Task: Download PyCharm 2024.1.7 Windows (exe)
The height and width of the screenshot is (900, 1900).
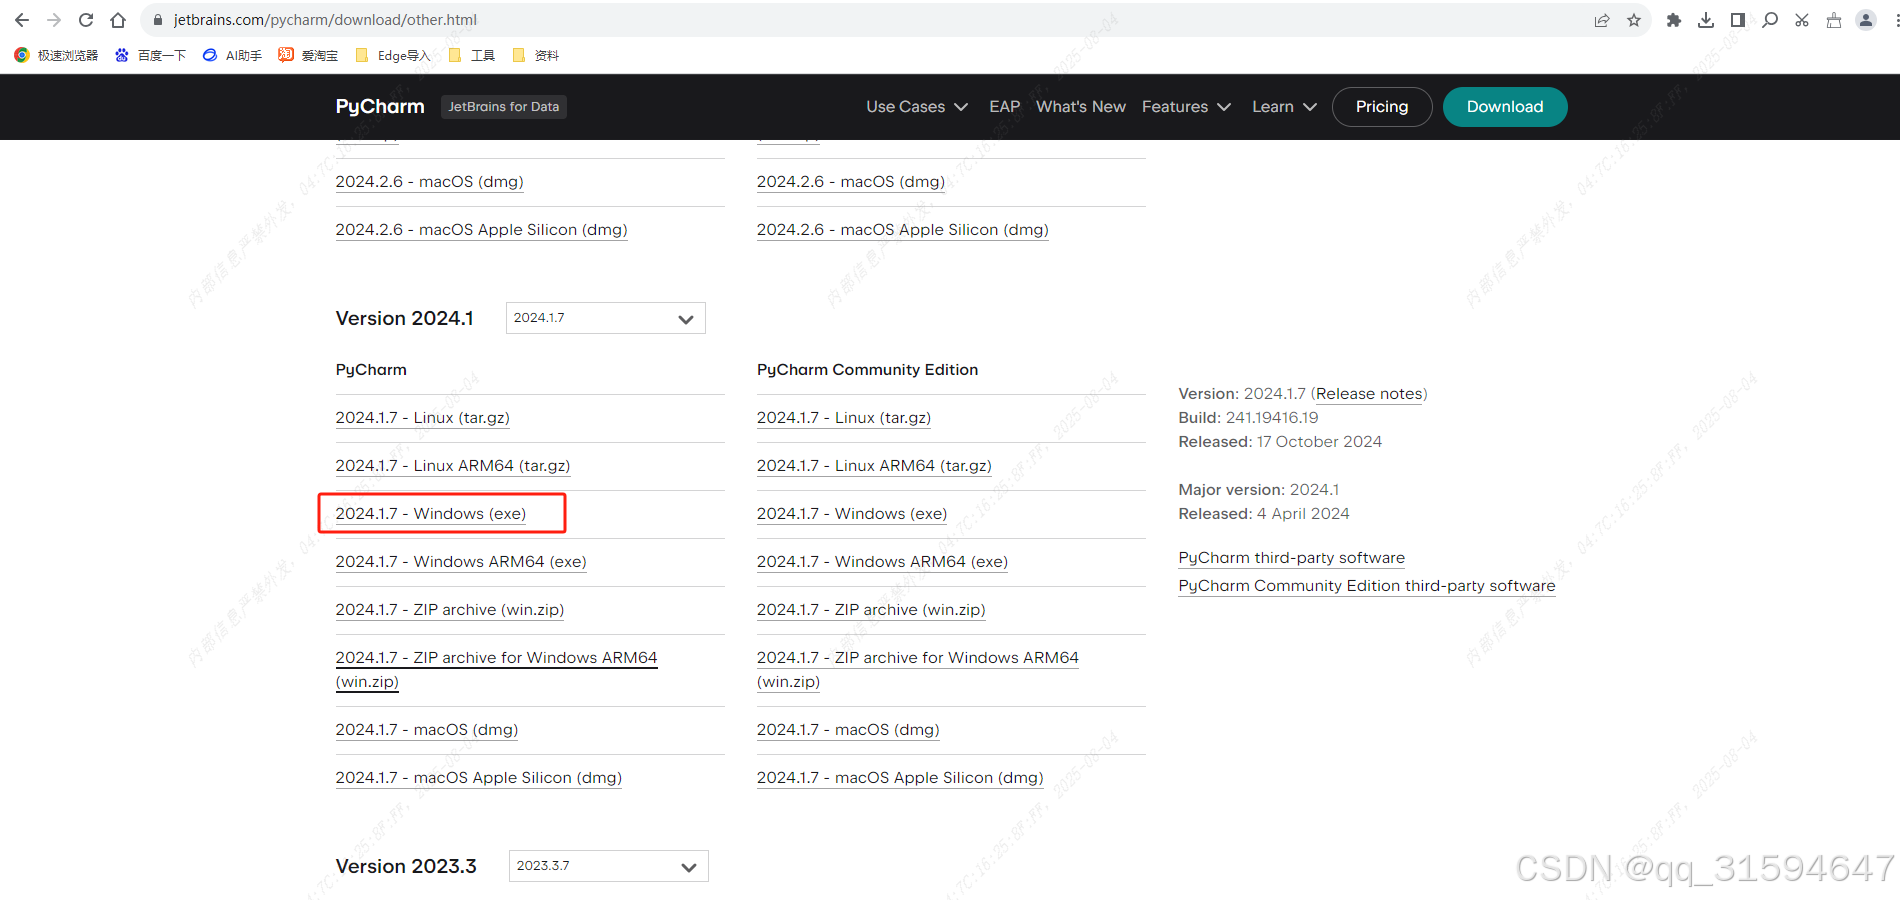Action: 430,514
